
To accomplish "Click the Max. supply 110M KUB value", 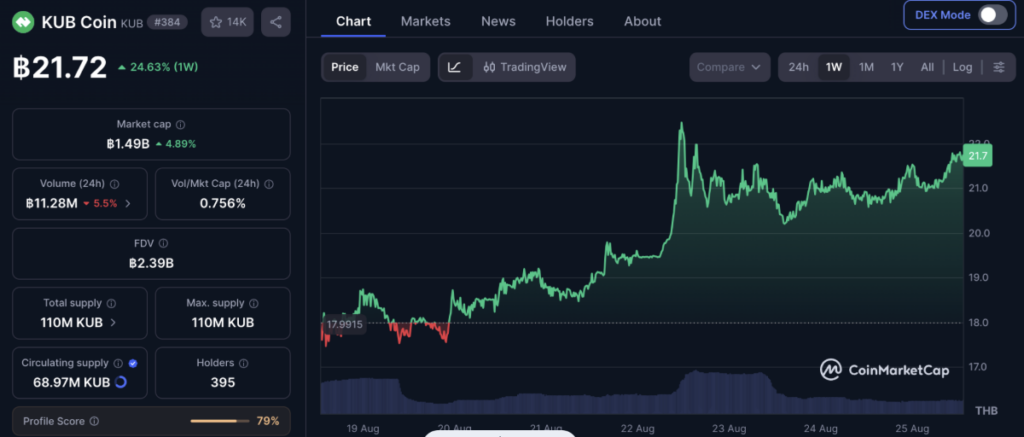I will (x=223, y=323).
